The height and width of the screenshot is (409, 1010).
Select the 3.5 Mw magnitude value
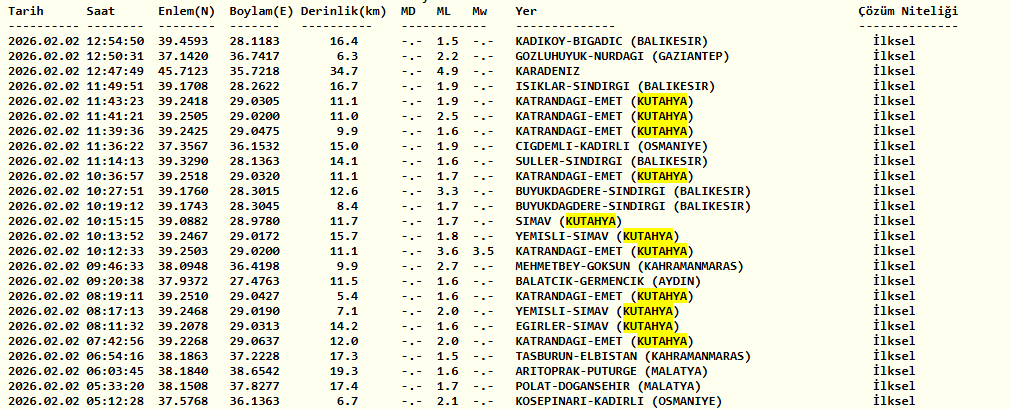pos(483,251)
